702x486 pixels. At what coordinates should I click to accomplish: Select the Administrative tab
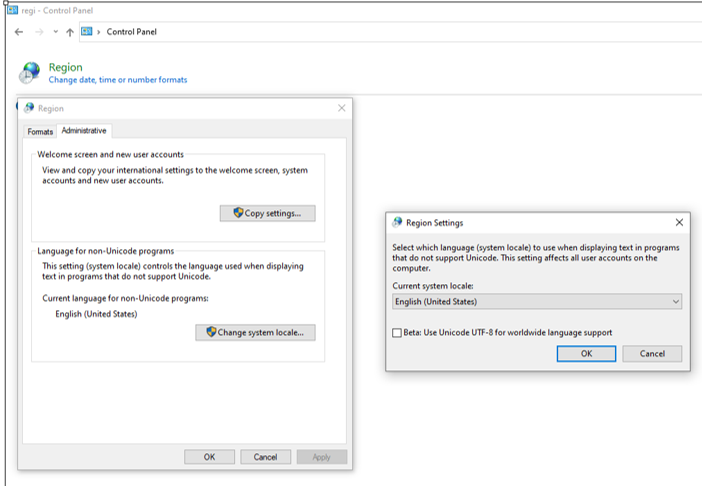click(x=84, y=131)
